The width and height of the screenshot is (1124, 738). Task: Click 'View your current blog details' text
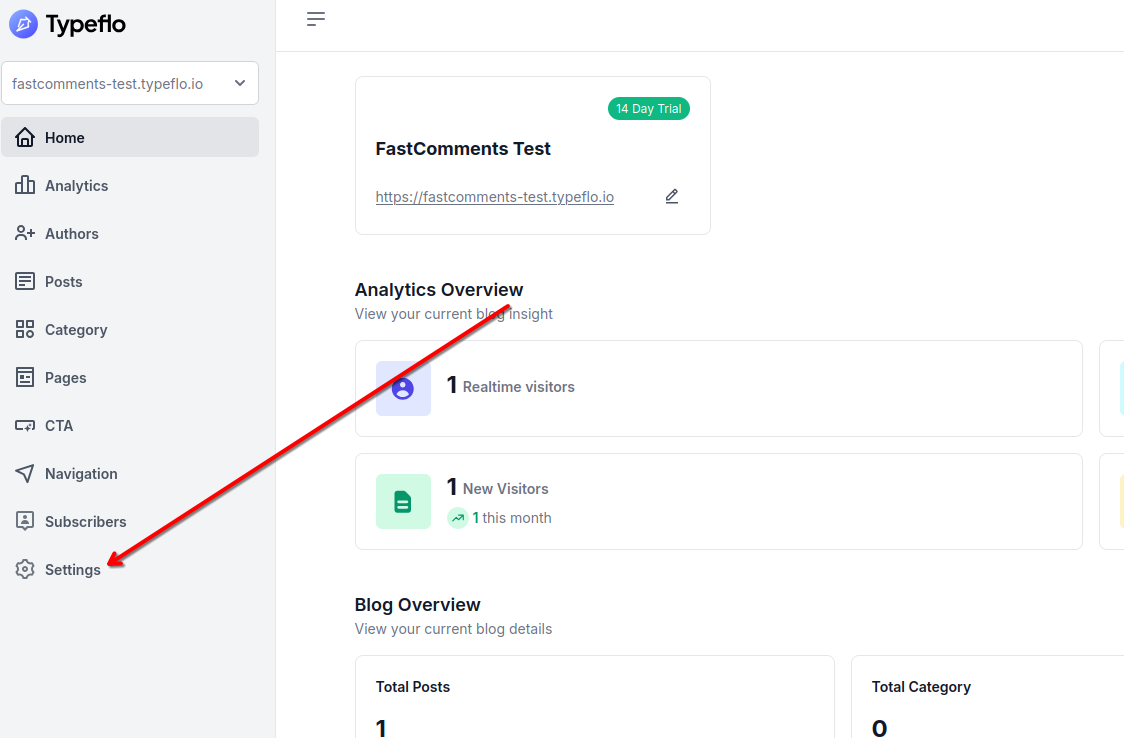click(453, 628)
